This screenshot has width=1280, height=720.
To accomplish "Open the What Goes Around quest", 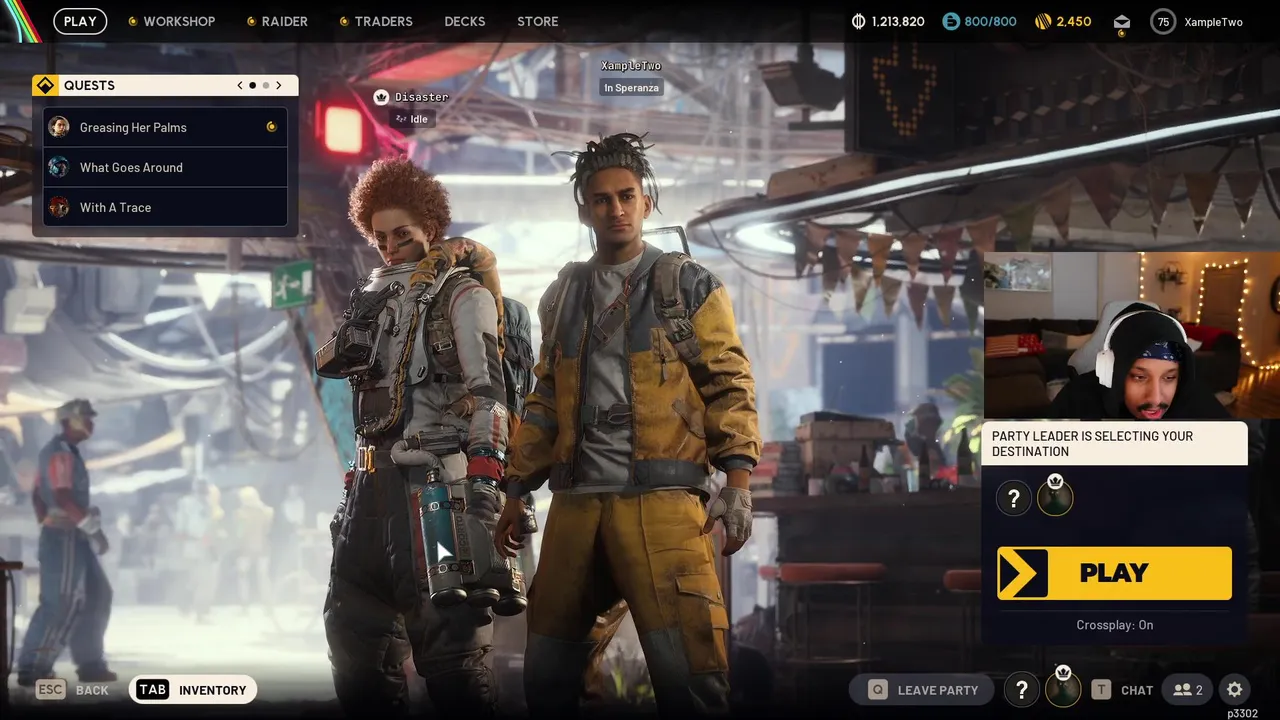I will [x=165, y=167].
